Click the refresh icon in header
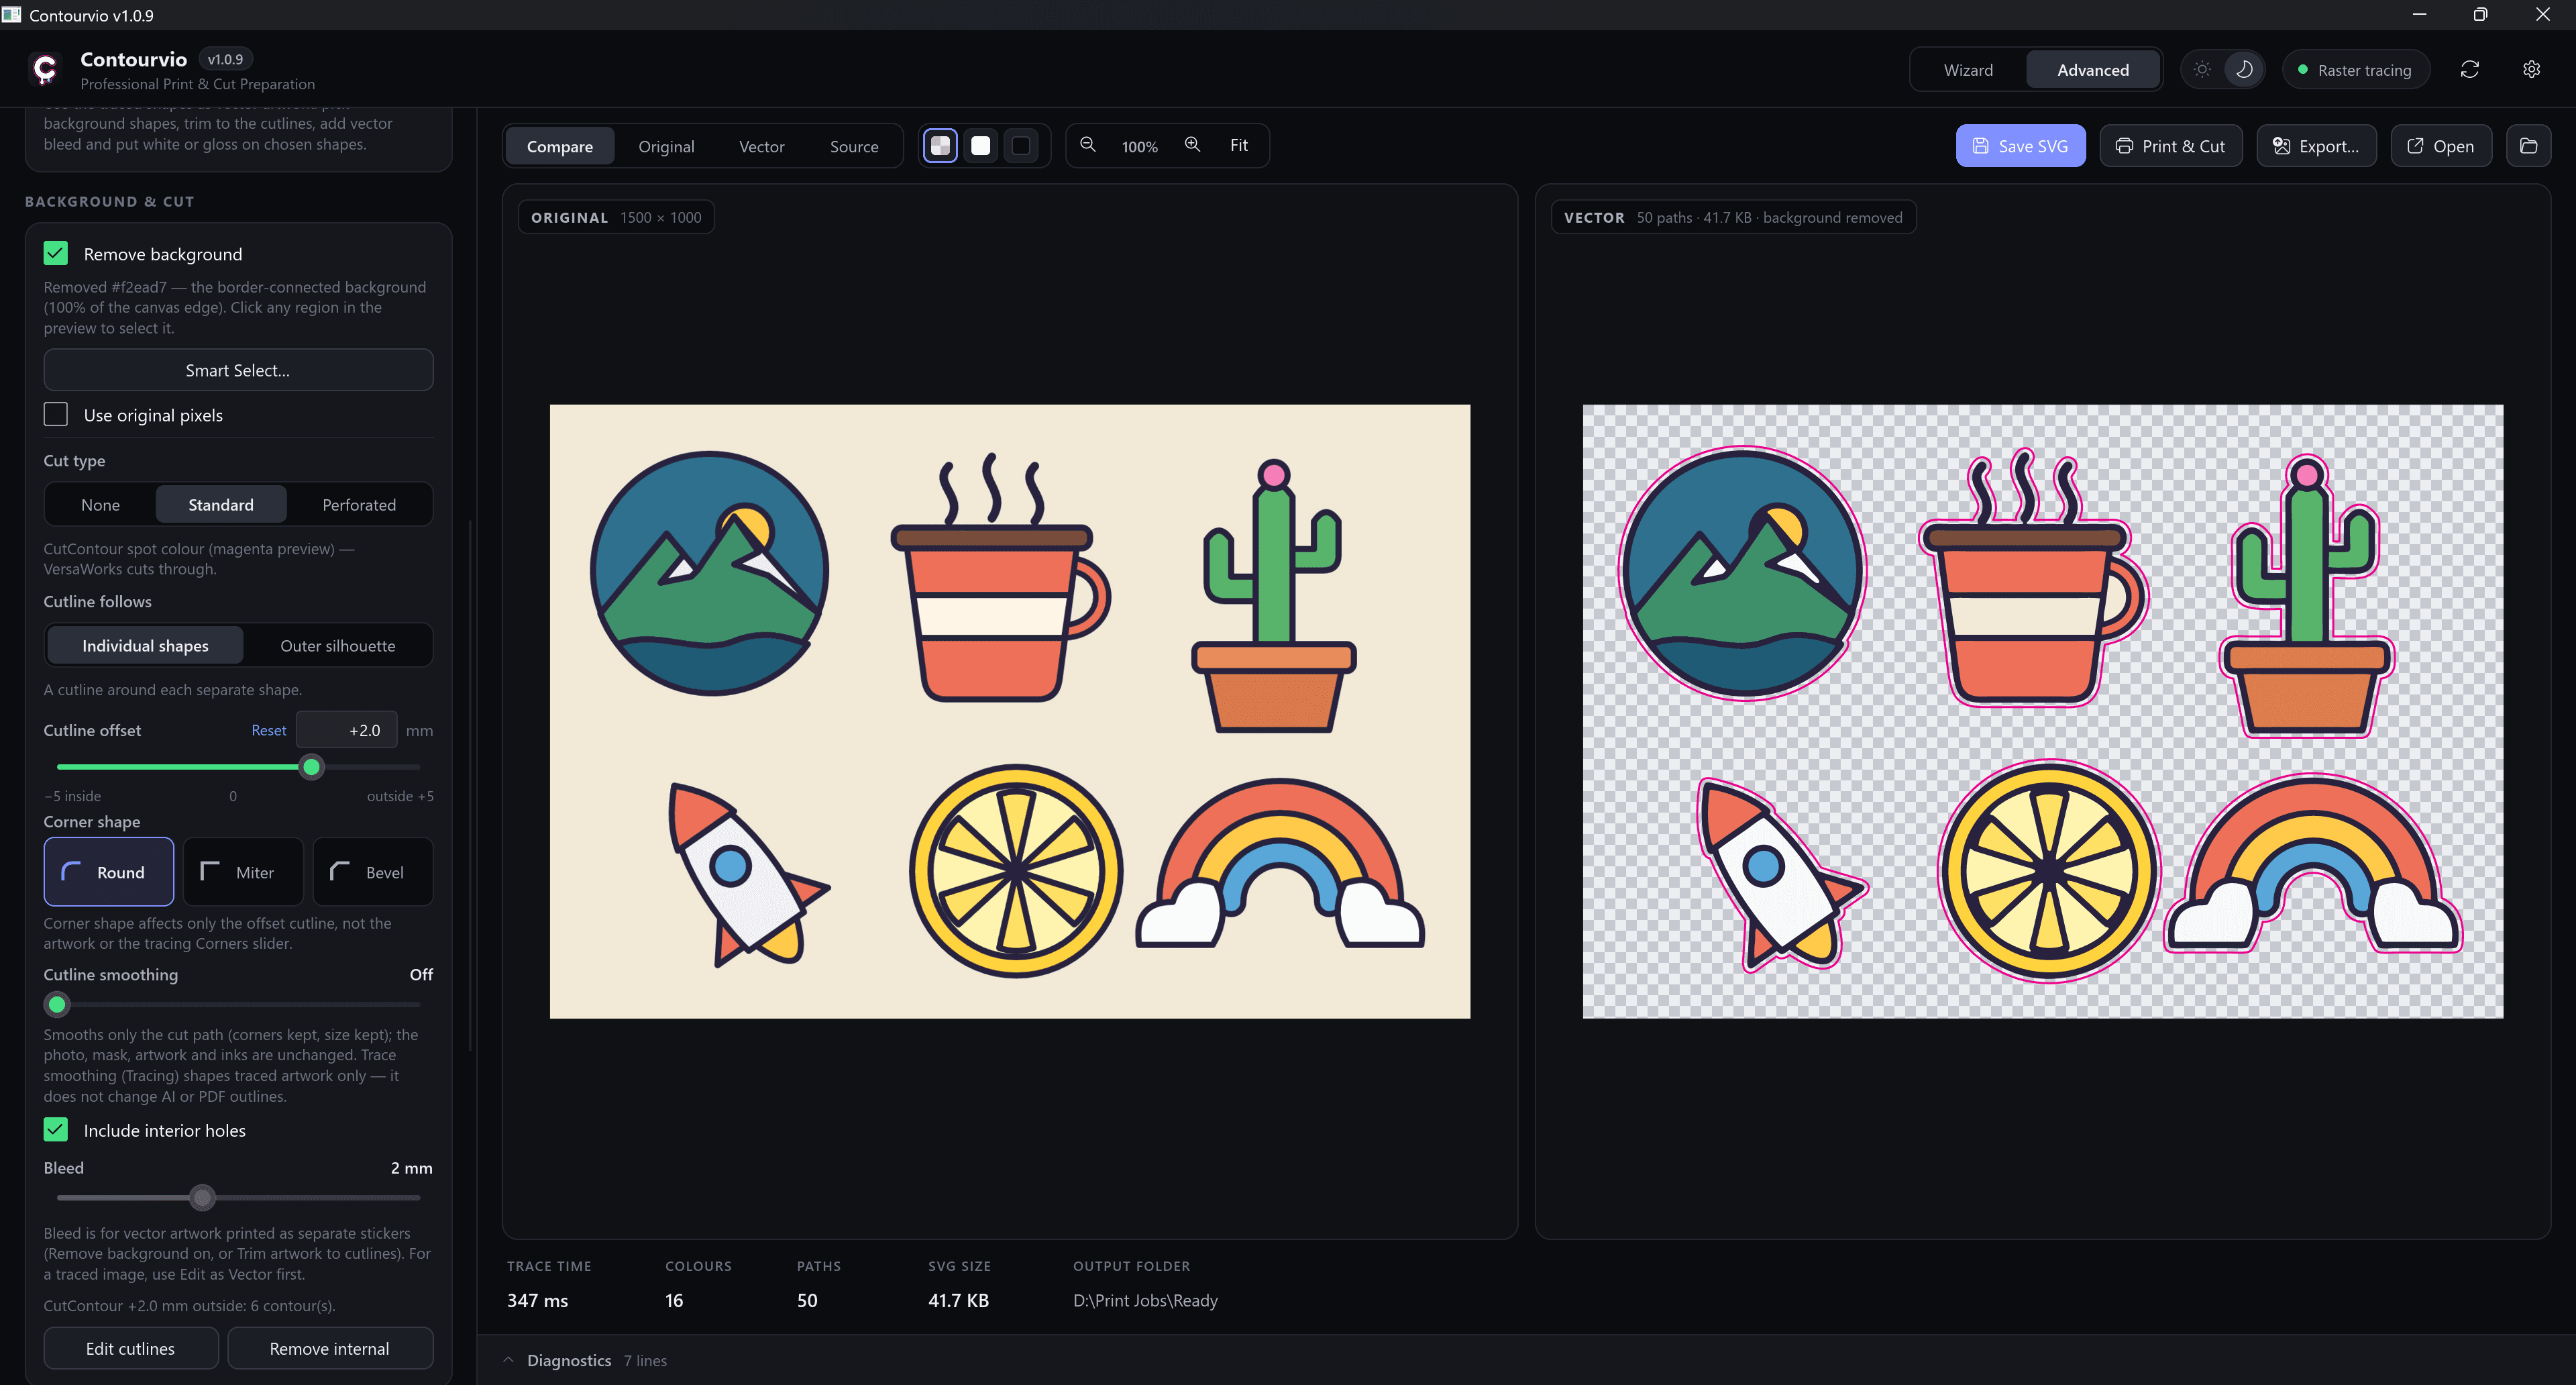The width and height of the screenshot is (2576, 1385). click(2469, 70)
